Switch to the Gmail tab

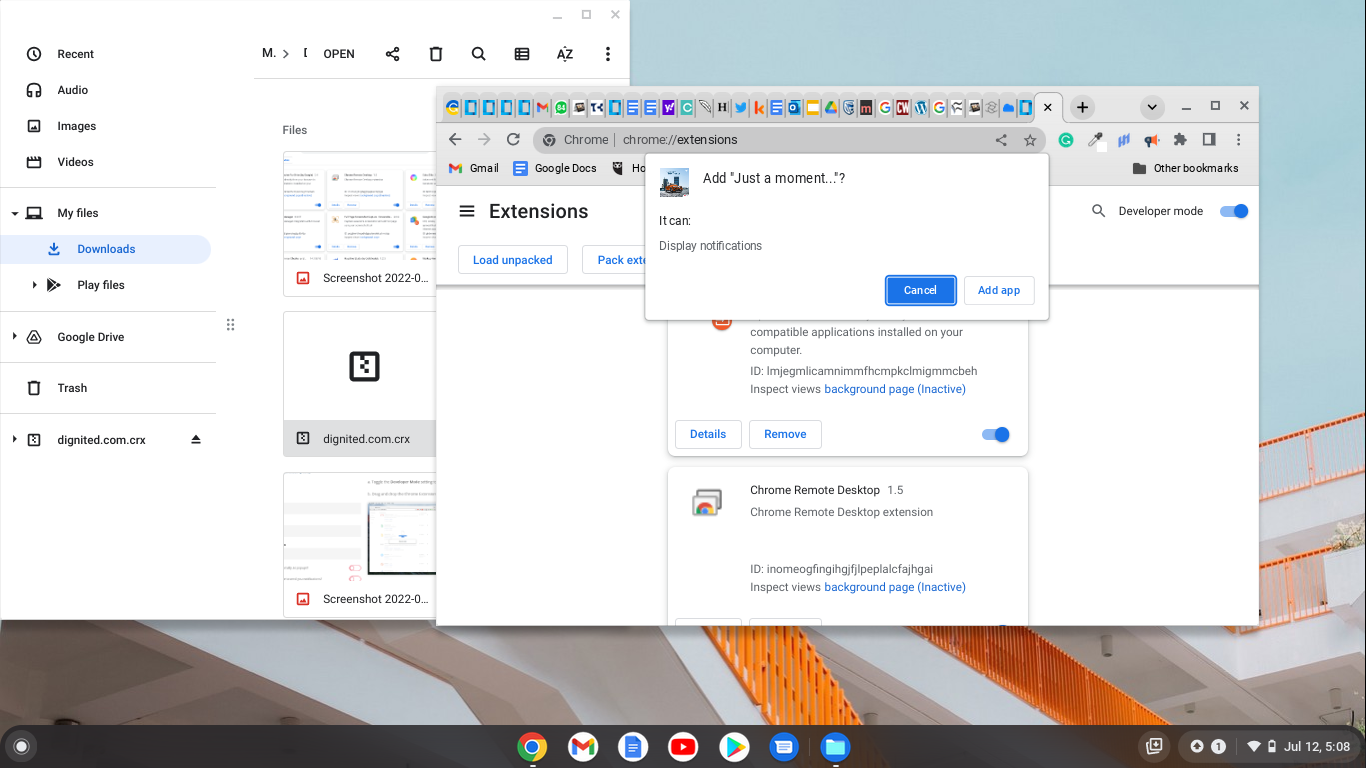(x=543, y=107)
